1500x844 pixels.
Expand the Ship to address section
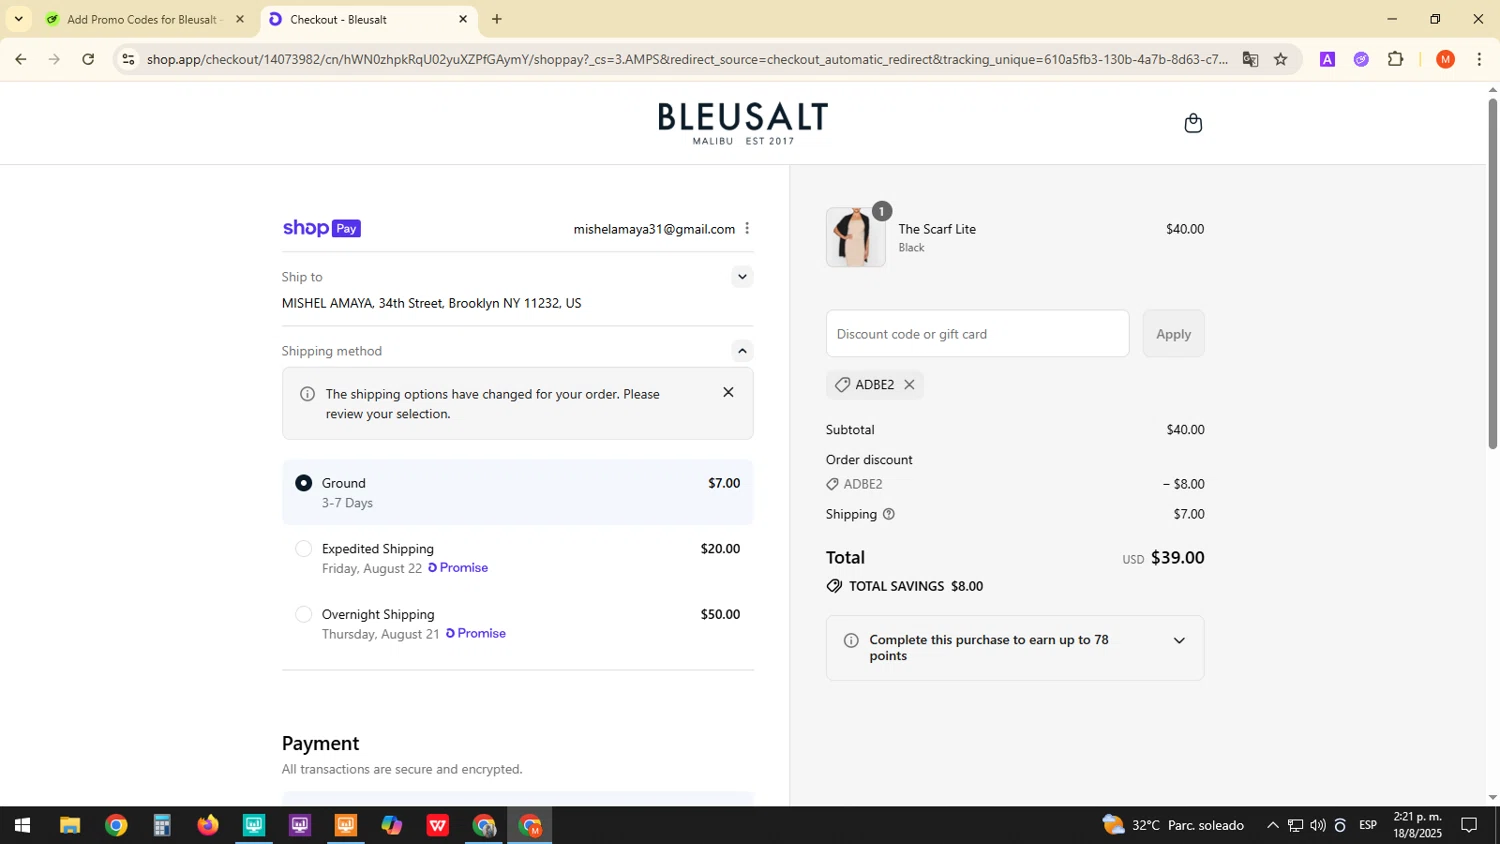point(741,277)
